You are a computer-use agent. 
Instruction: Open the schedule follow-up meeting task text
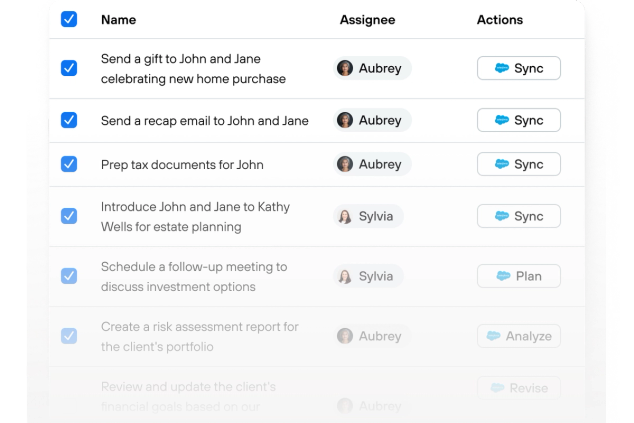point(193,277)
